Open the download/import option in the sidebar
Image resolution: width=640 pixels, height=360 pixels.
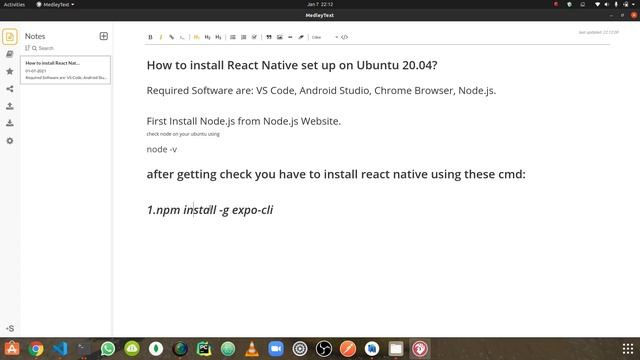pos(10,123)
